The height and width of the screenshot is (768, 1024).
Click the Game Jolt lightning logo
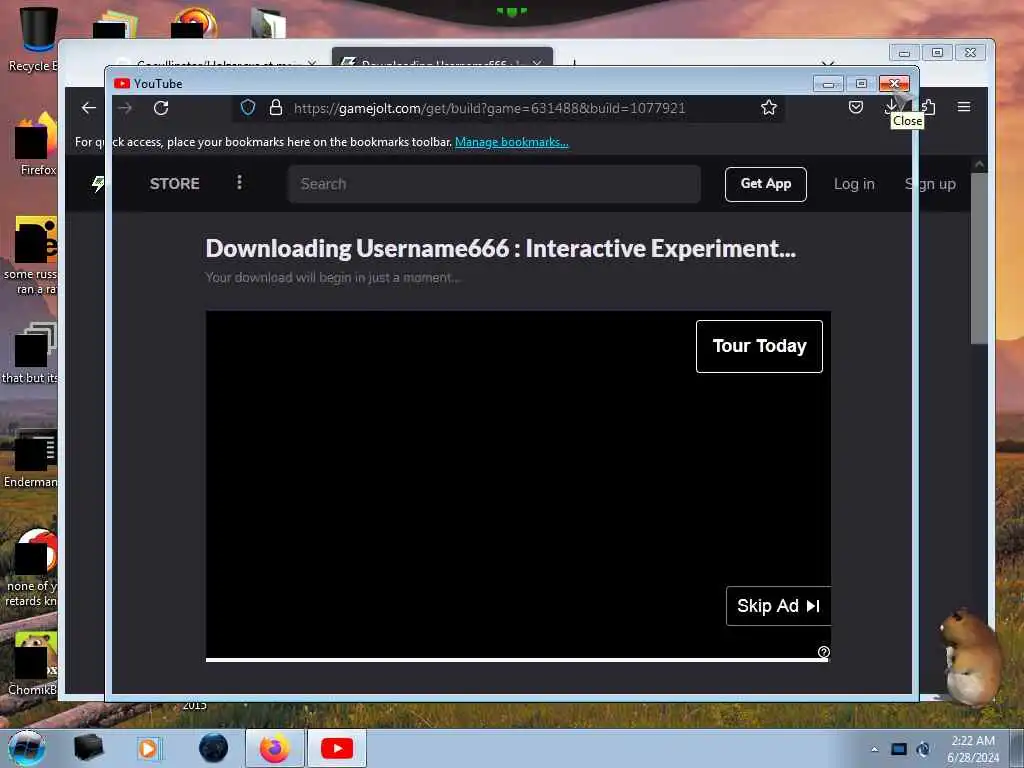[x=98, y=184]
